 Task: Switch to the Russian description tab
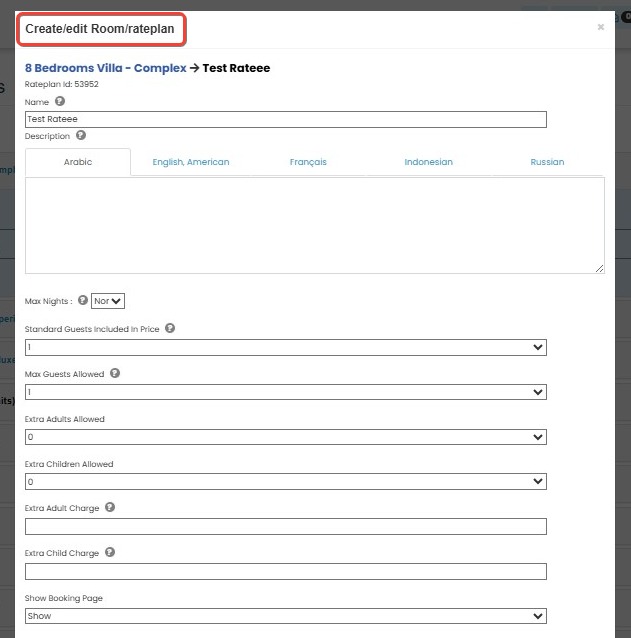tap(547, 162)
